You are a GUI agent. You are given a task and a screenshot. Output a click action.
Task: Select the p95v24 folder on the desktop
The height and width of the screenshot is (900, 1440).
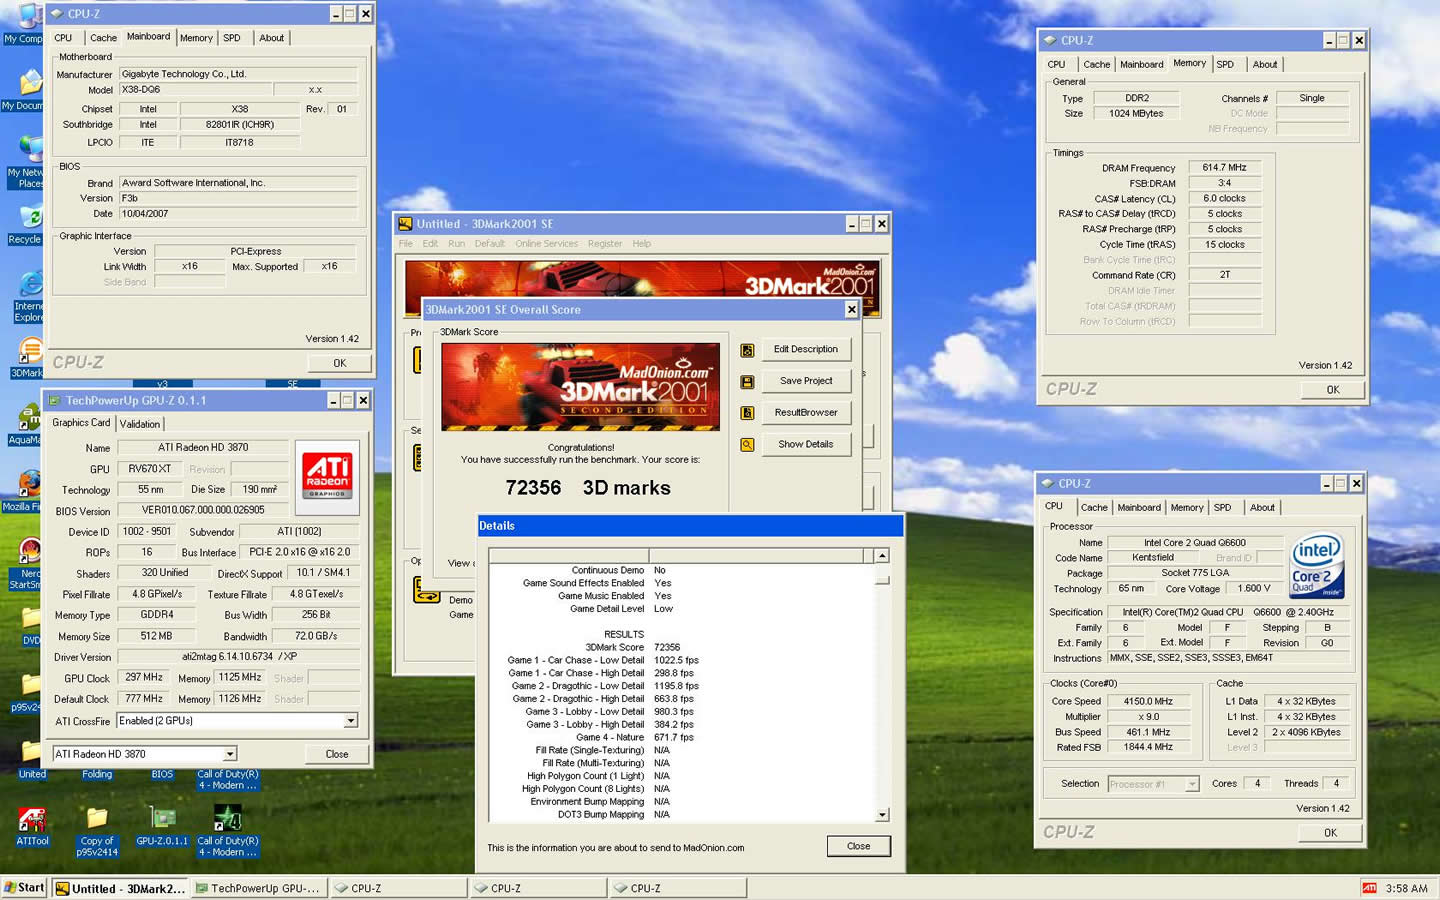[26, 692]
